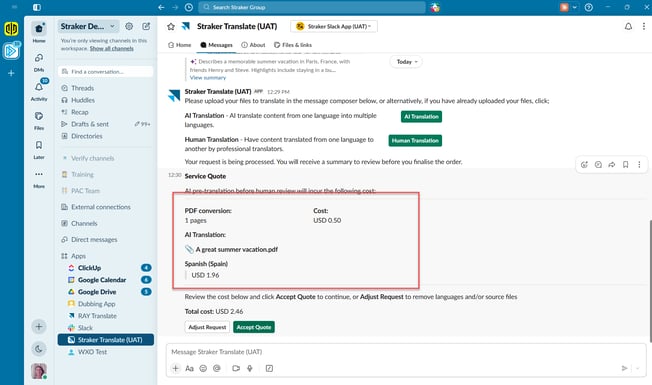Click the AI Translation button
652x385 pixels.
click(421, 116)
